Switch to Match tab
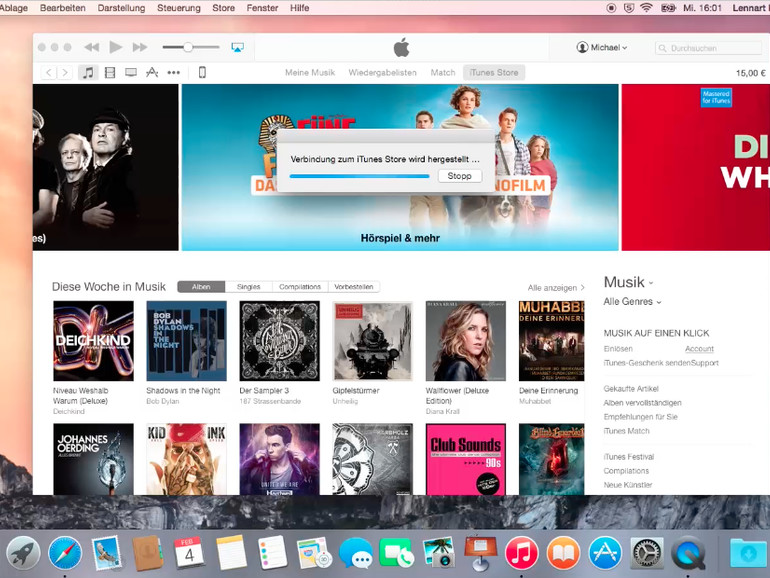 443,73
